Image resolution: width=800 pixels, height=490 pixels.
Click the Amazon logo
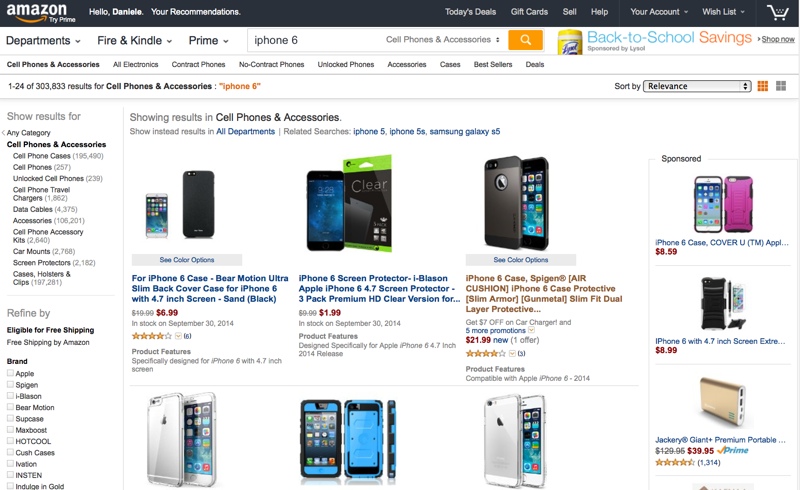[x=37, y=12]
